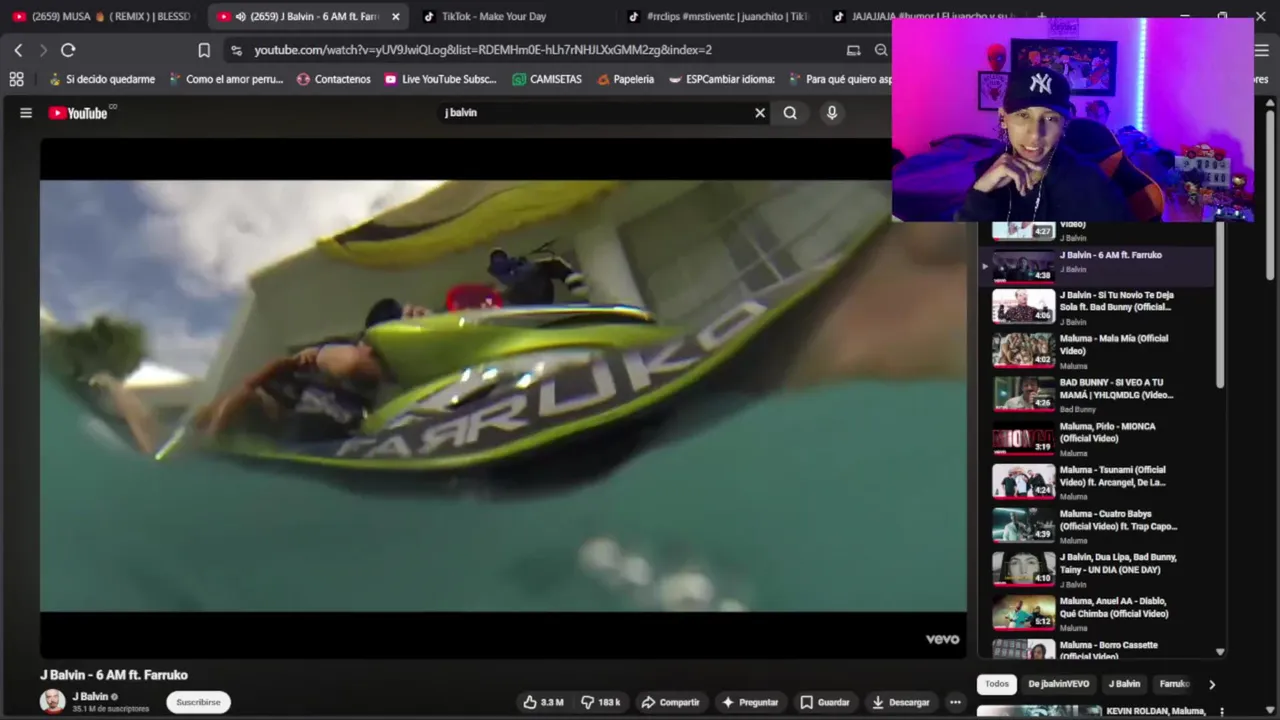Select the 'Todos' filter chip

point(997,684)
